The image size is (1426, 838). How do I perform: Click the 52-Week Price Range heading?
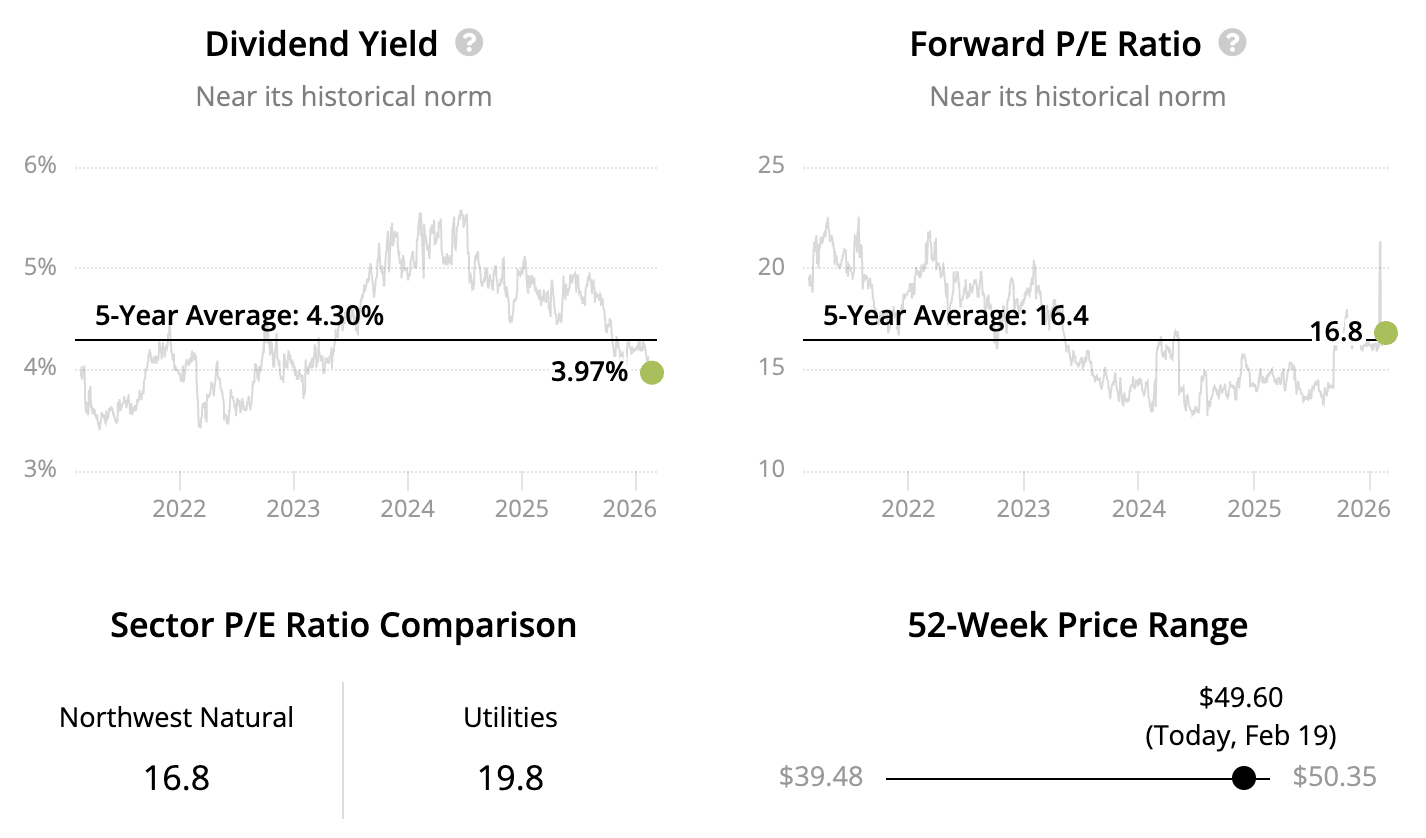click(x=1077, y=625)
